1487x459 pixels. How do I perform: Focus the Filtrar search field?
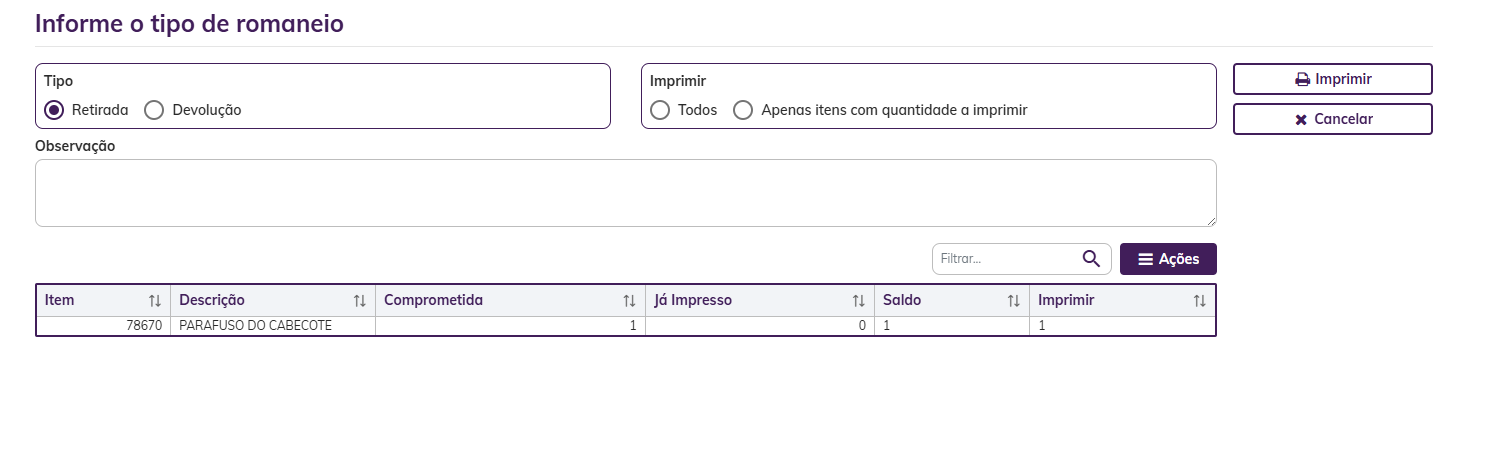1005,259
